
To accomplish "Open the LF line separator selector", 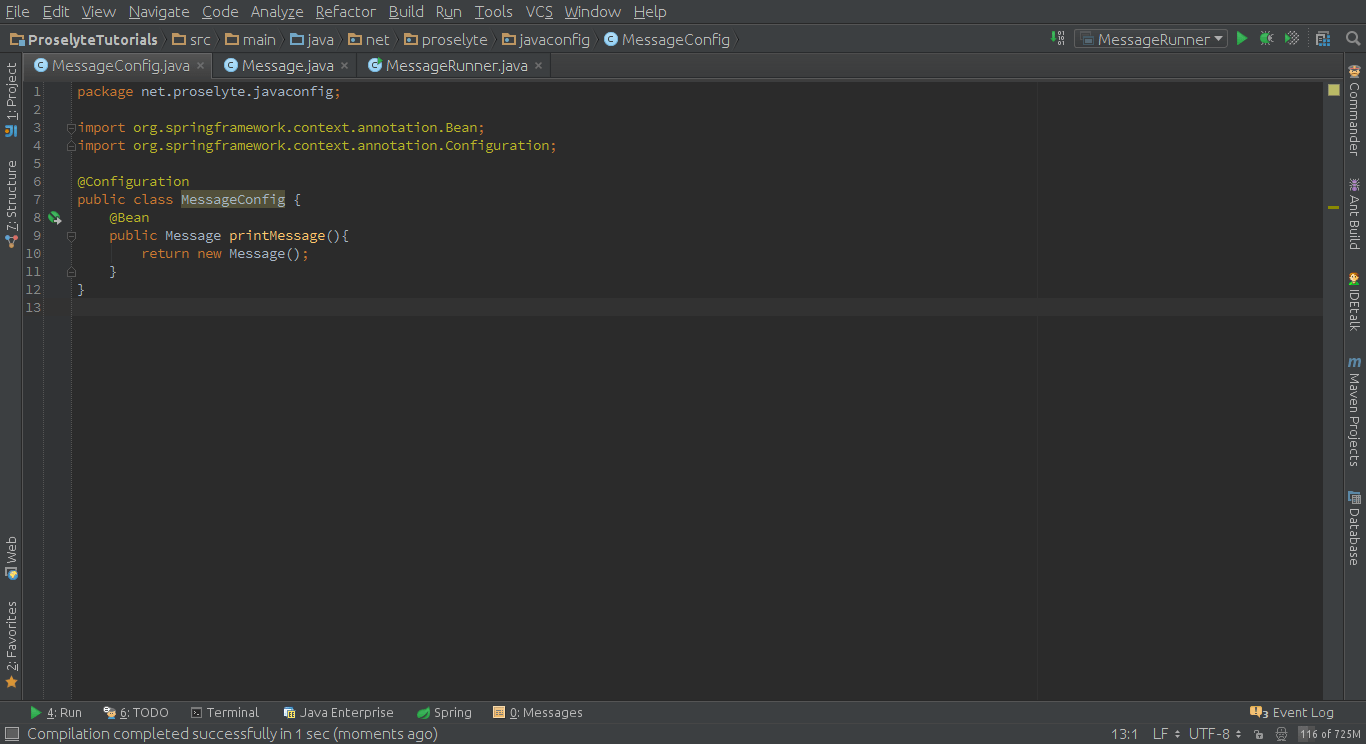I will pyautogui.click(x=1166, y=734).
